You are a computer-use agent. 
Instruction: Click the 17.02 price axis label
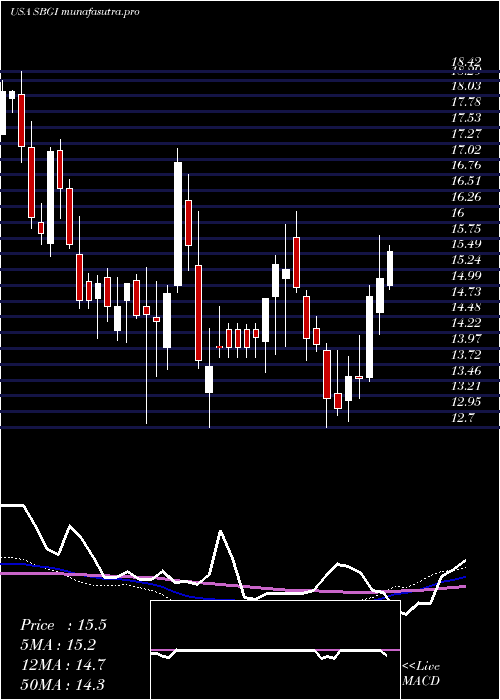coord(466,149)
